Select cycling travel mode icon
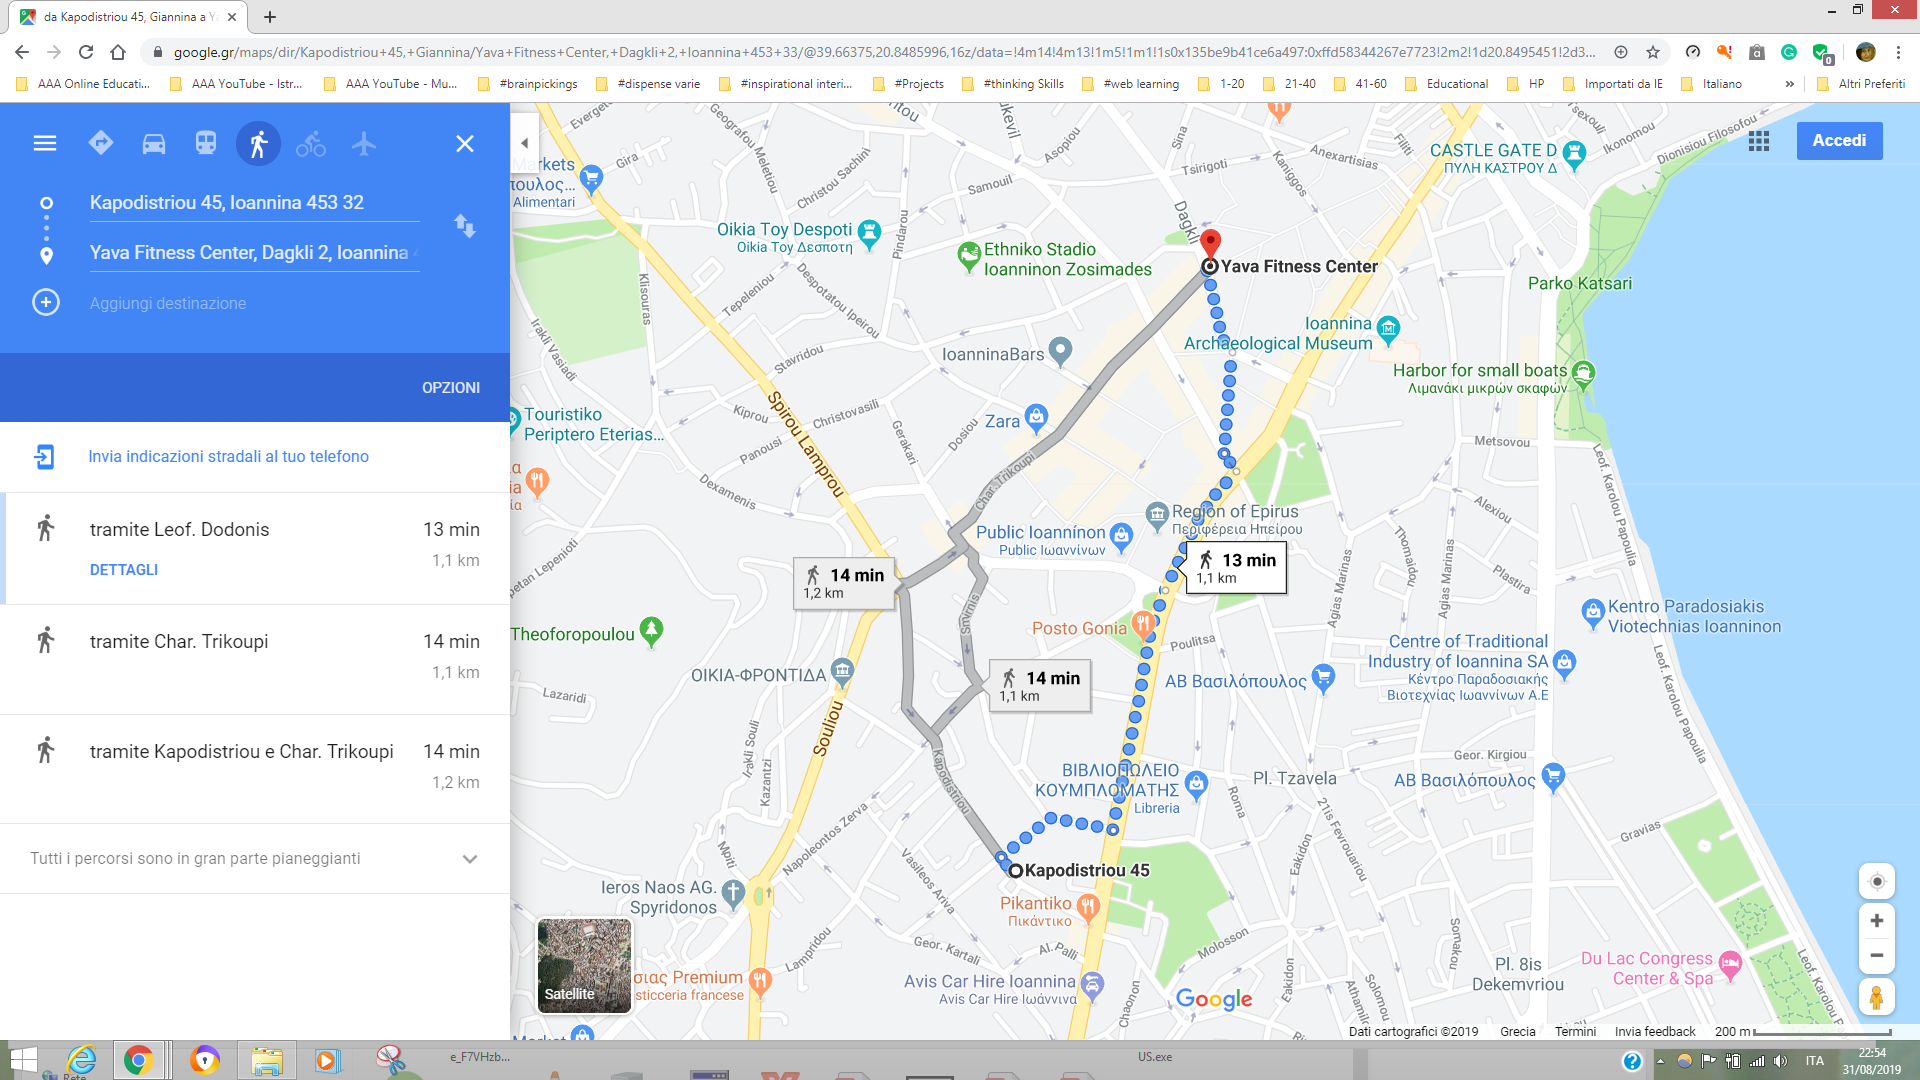1920x1080 pixels. 311,143
